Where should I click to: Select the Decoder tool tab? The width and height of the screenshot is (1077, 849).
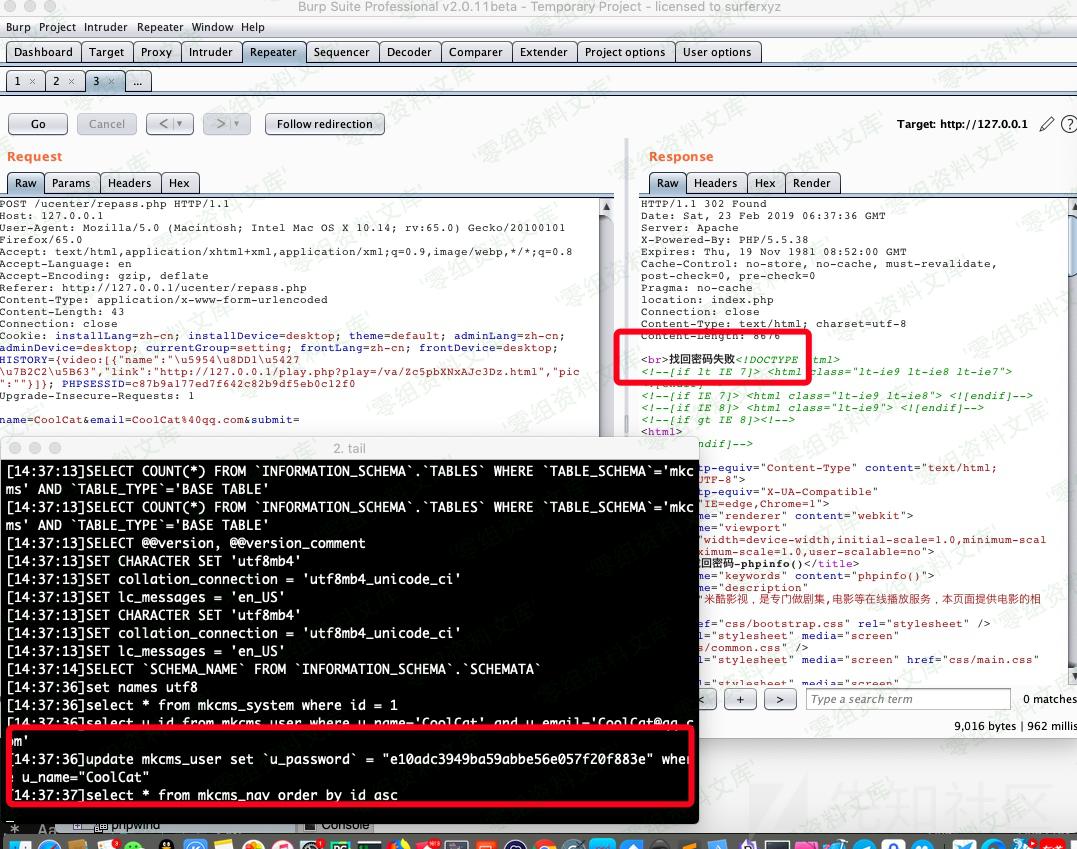click(409, 52)
